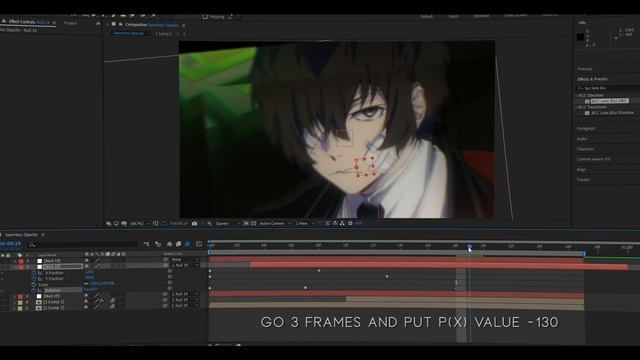Click the bottom layer's tan label swatch

tap(20, 308)
